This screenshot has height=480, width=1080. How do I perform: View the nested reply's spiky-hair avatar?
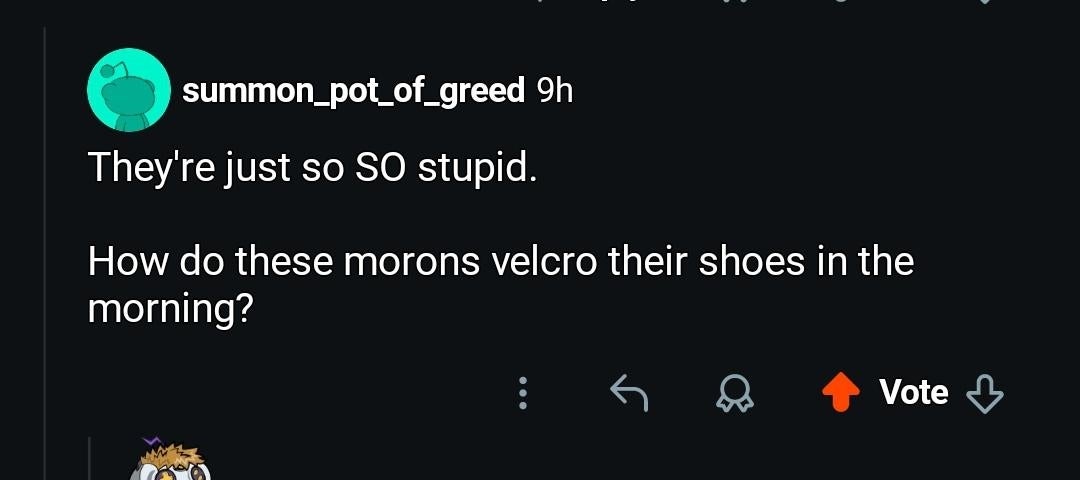pos(168,460)
